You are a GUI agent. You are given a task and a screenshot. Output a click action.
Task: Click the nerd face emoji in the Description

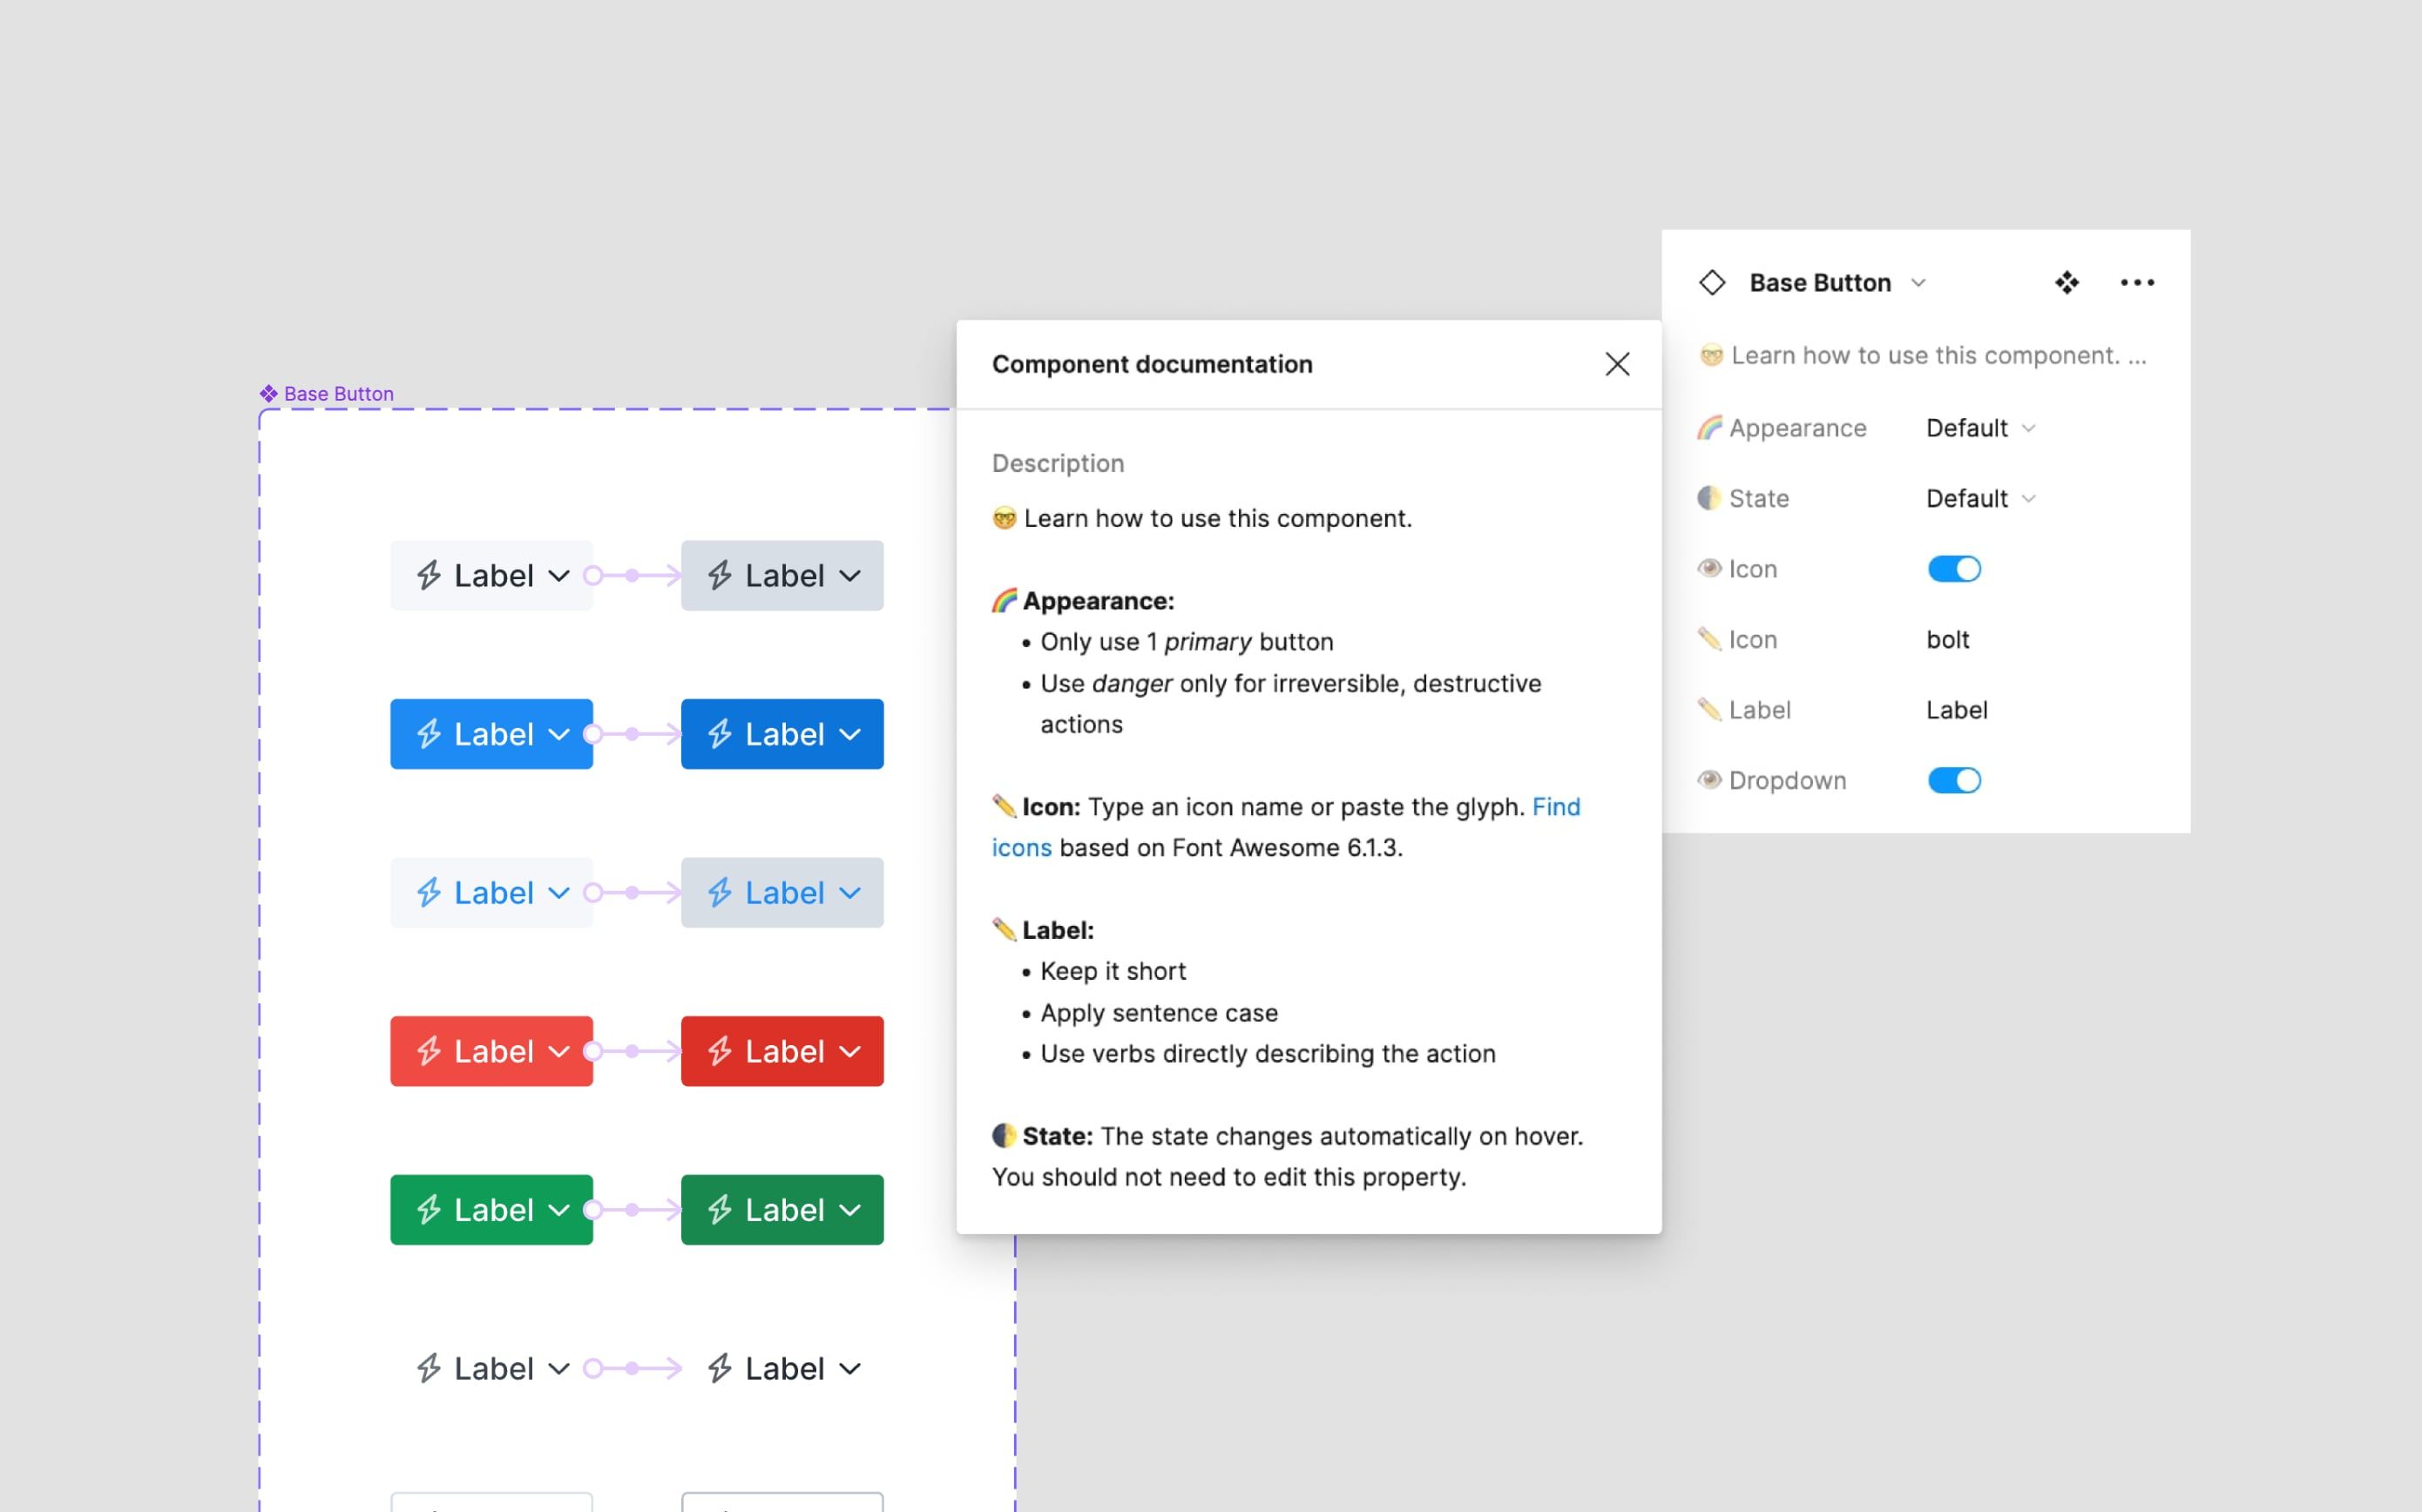[1005, 518]
